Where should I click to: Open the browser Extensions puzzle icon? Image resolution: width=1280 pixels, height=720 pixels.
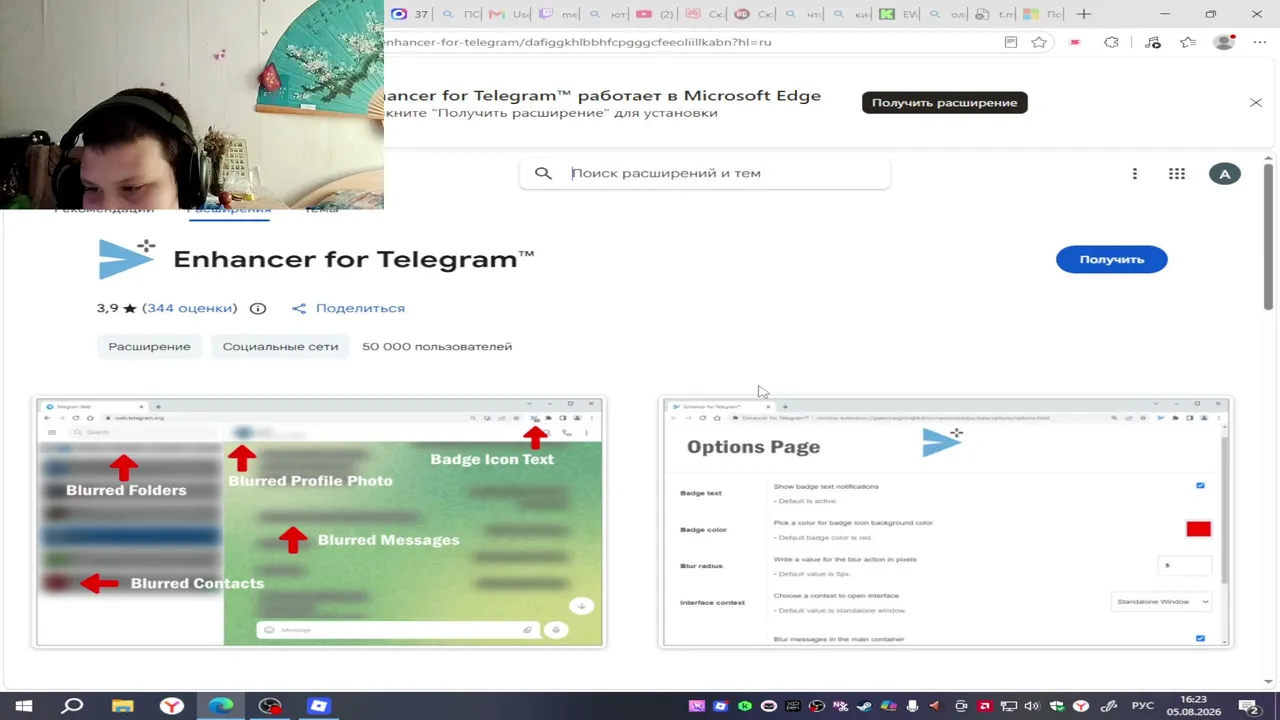(1111, 42)
